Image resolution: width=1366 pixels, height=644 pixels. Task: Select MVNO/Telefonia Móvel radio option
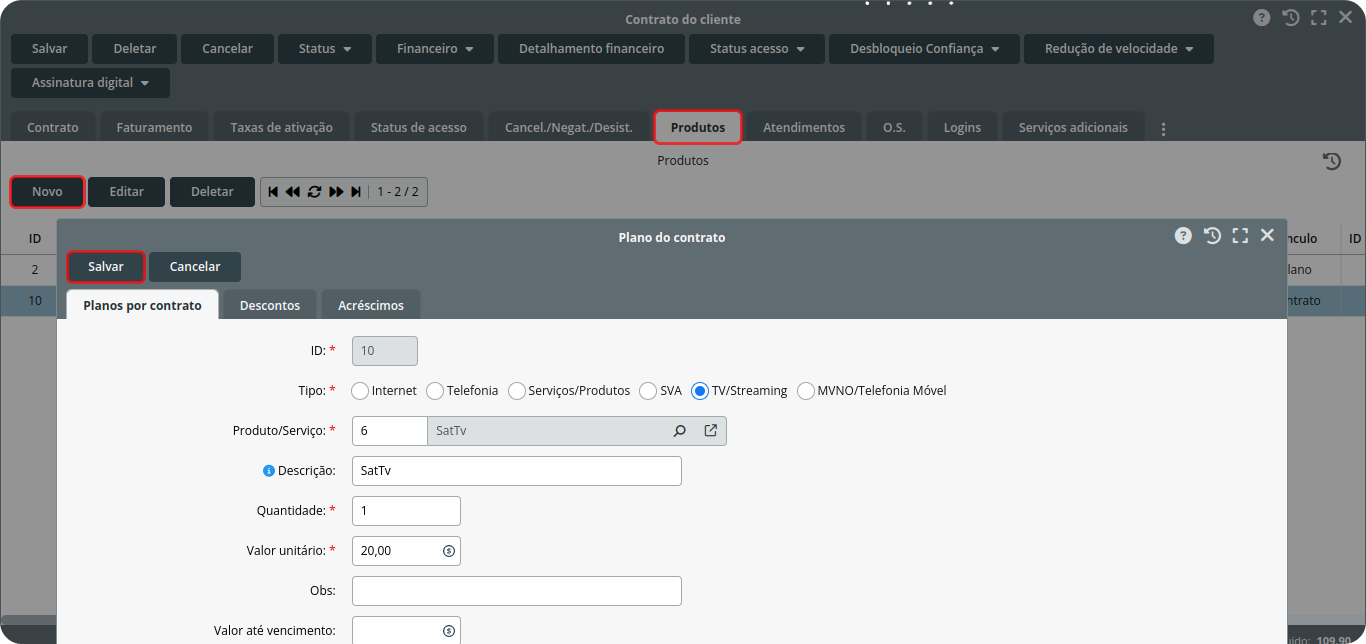pyautogui.click(x=806, y=391)
